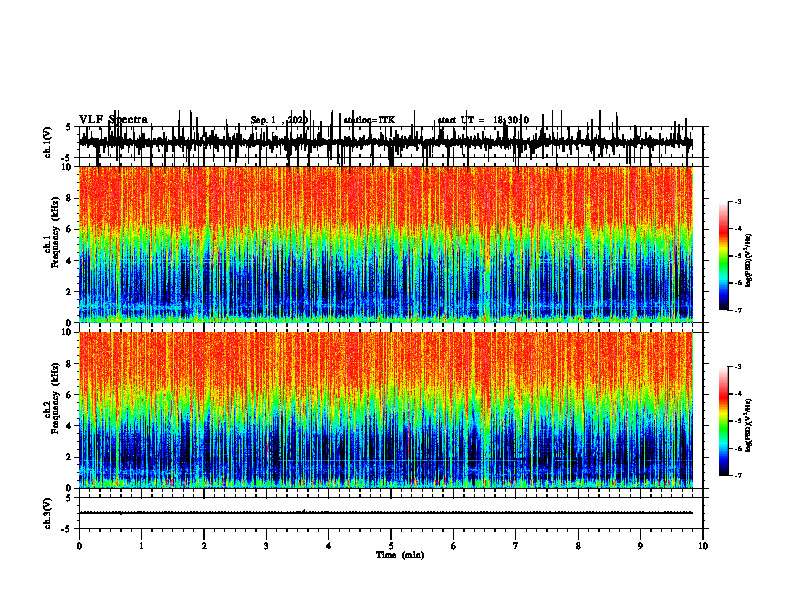Click the time-axis tick label "6"
The image size is (792, 612).
click(x=454, y=545)
